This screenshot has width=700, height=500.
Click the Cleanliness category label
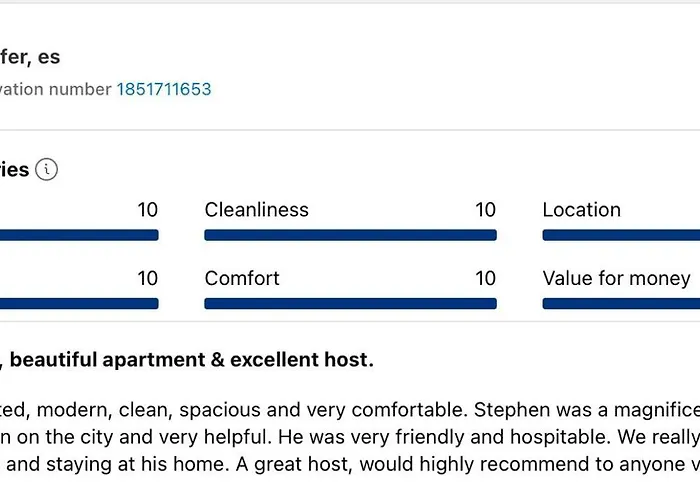click(x=257, y=210)
